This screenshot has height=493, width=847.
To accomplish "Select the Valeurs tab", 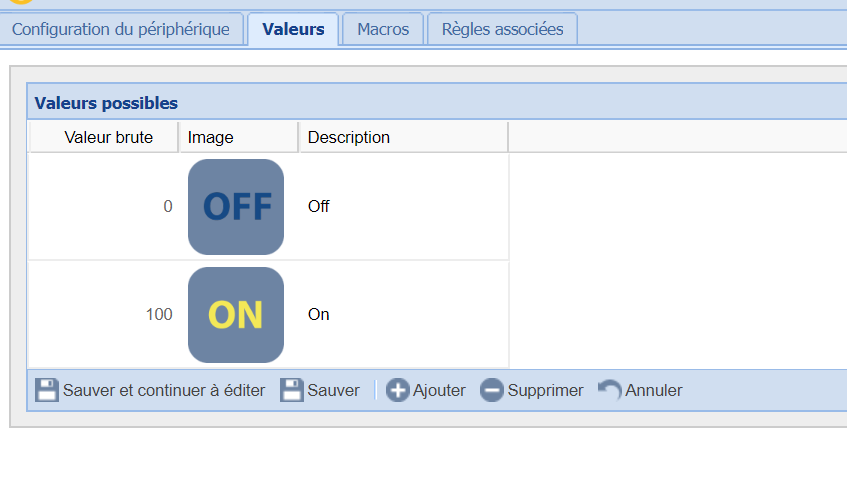I will pyautogui.click(x=293, y=29).
